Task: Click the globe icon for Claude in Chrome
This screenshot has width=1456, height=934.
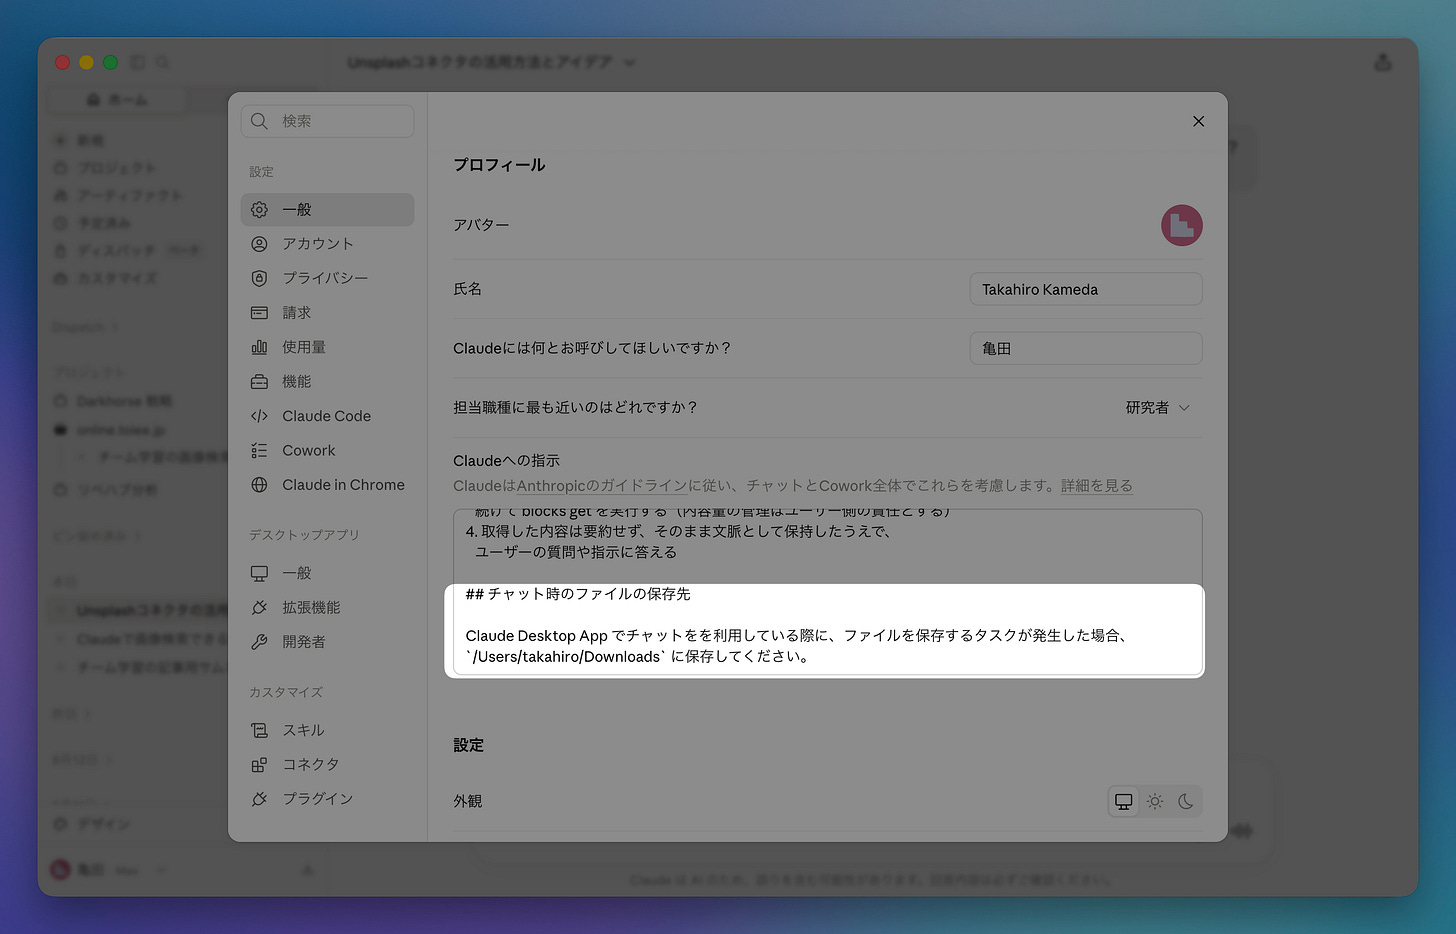Action: tap(259, 485)
